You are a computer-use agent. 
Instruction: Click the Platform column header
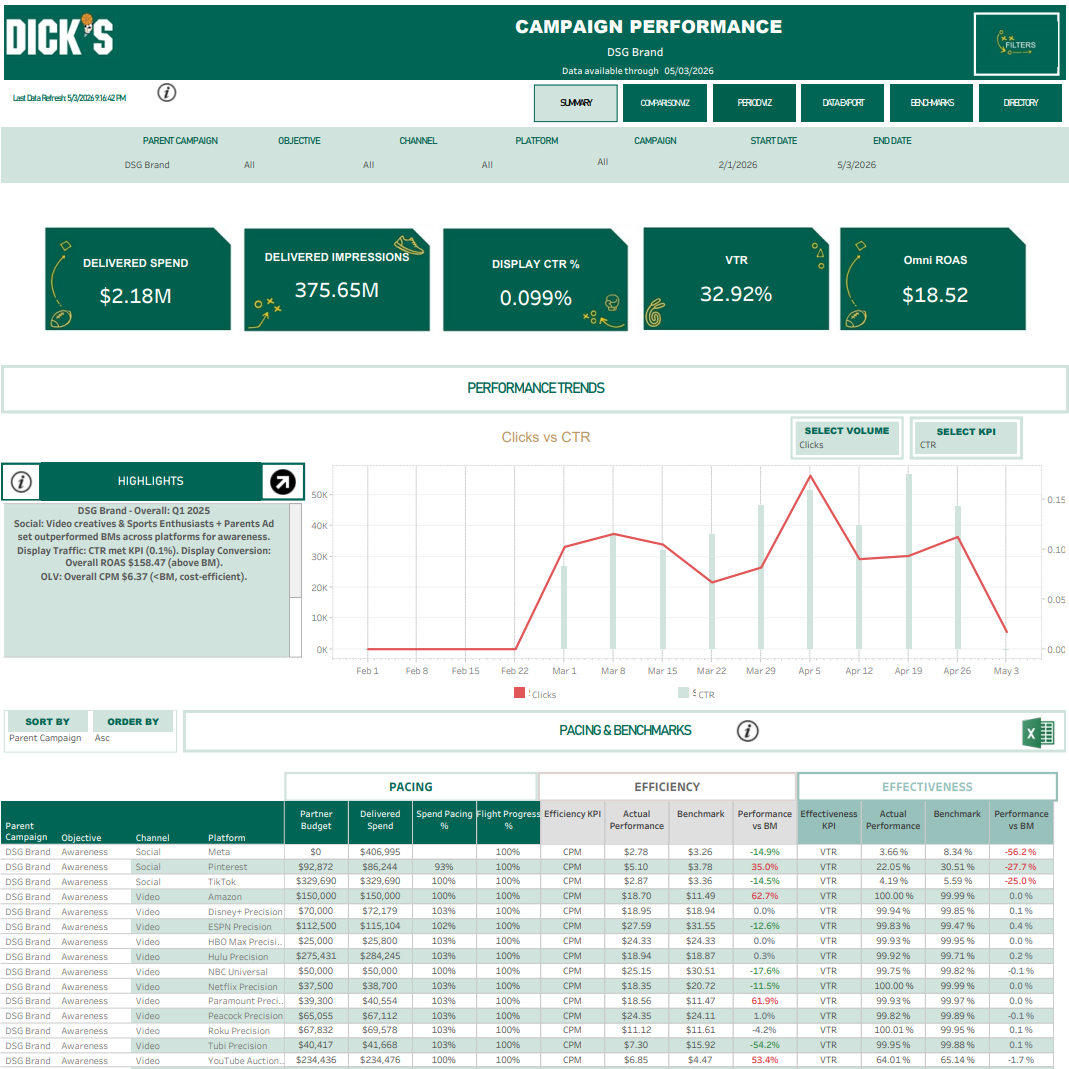pos(226,838)
